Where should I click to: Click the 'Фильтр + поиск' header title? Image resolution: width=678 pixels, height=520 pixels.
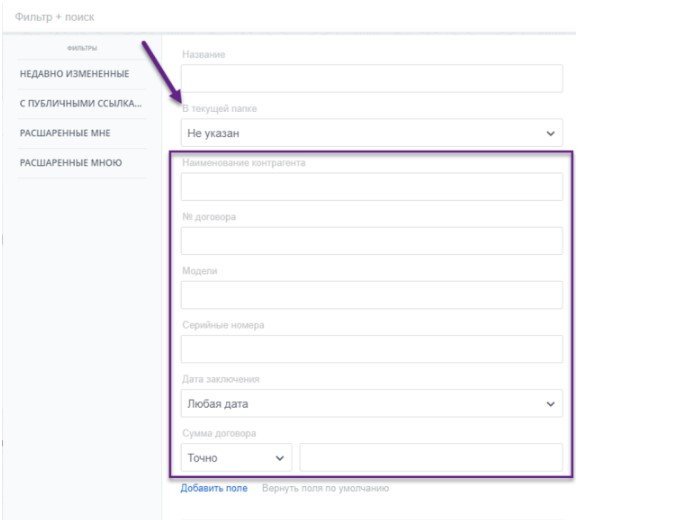[55, 17]
